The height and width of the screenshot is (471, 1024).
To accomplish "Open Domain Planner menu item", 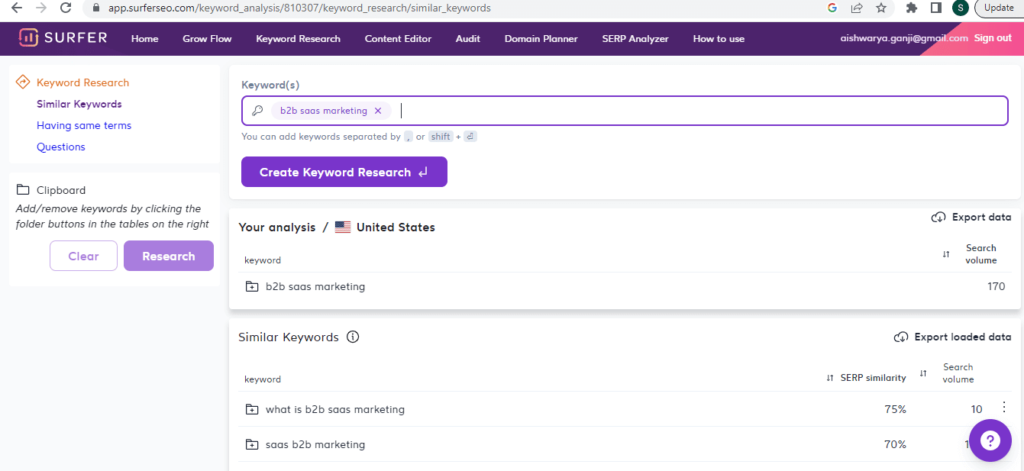I will point(541,39).
